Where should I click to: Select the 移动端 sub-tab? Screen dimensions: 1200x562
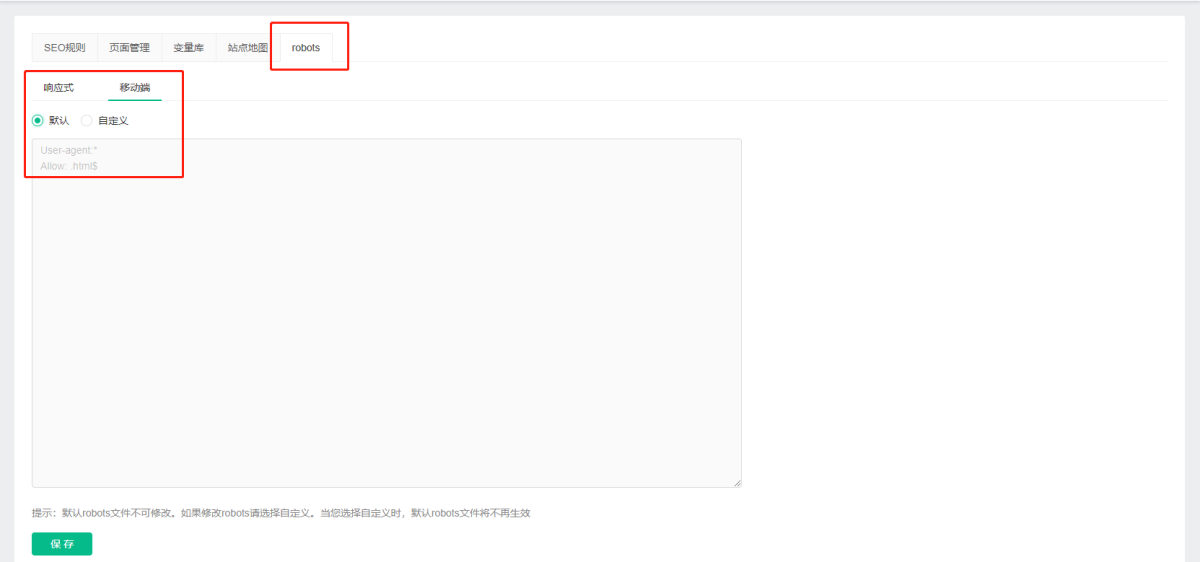click(135, 88)
